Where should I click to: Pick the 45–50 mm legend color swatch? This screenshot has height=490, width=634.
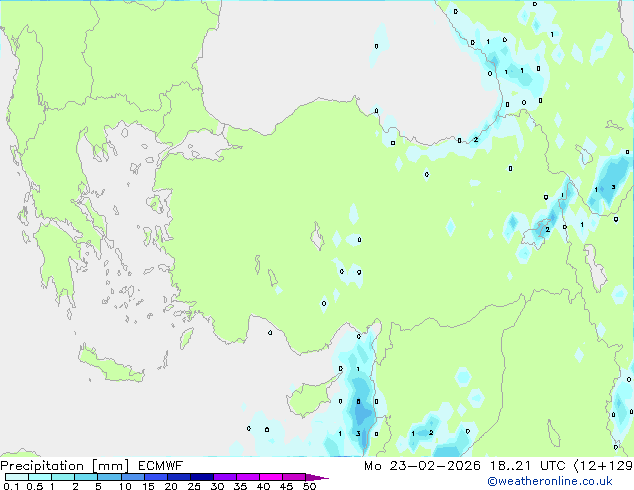coord(294,477)
